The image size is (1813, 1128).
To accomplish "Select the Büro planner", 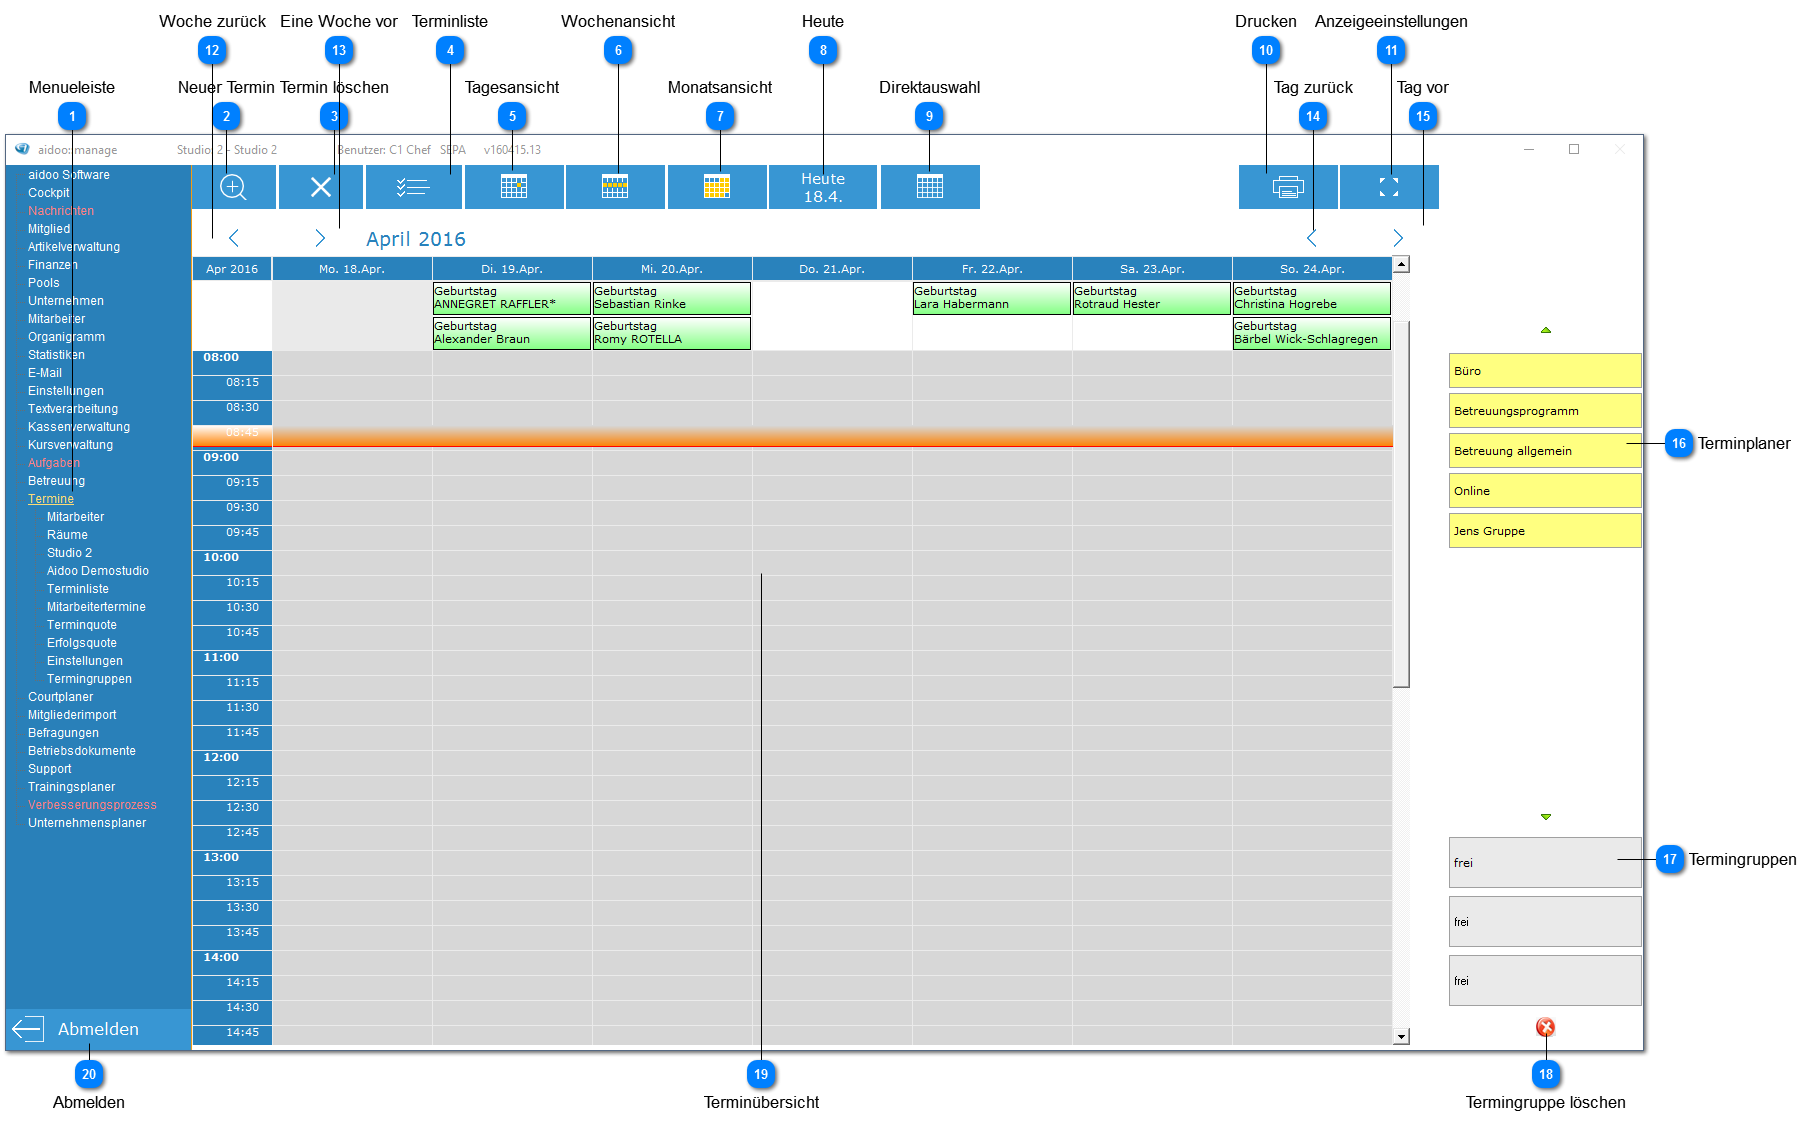I will [x=1545, y=370].
